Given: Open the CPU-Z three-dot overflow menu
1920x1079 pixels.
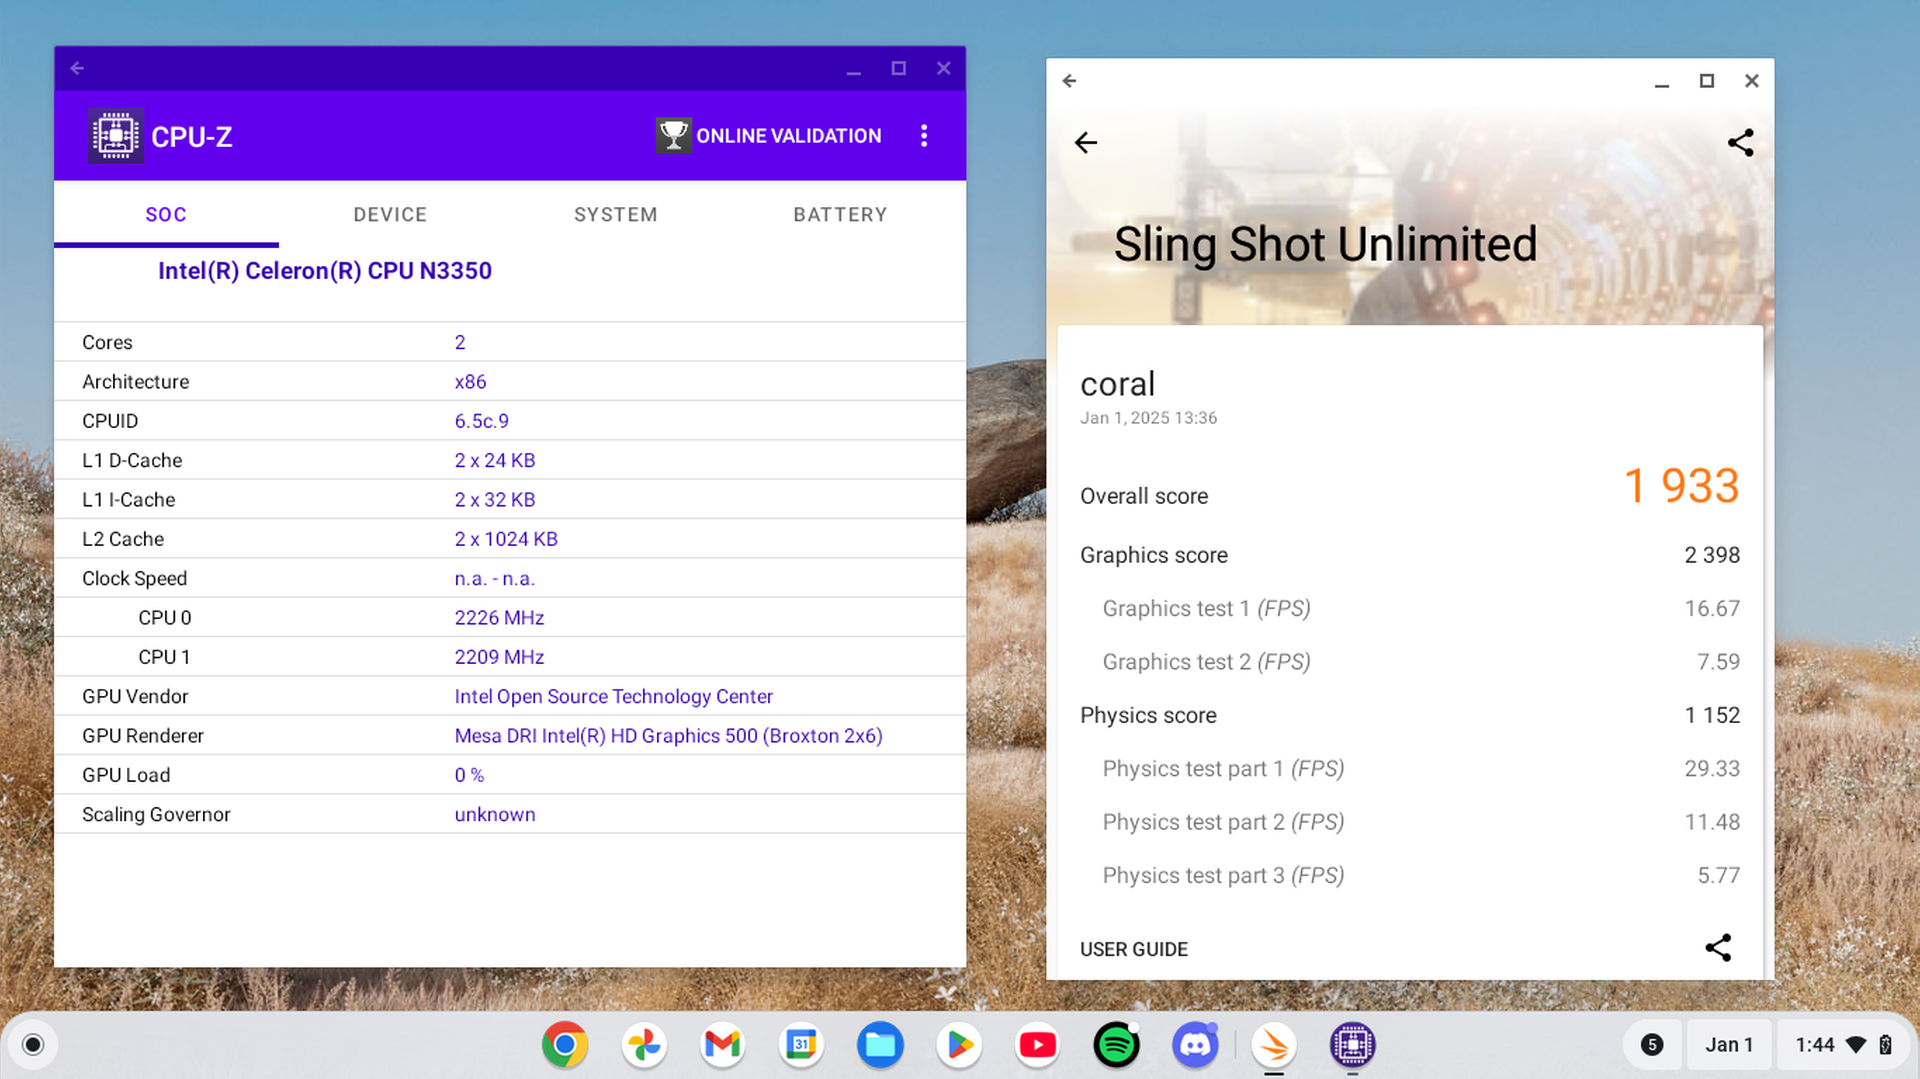Looking at the screenshot, I should point(924,136).
